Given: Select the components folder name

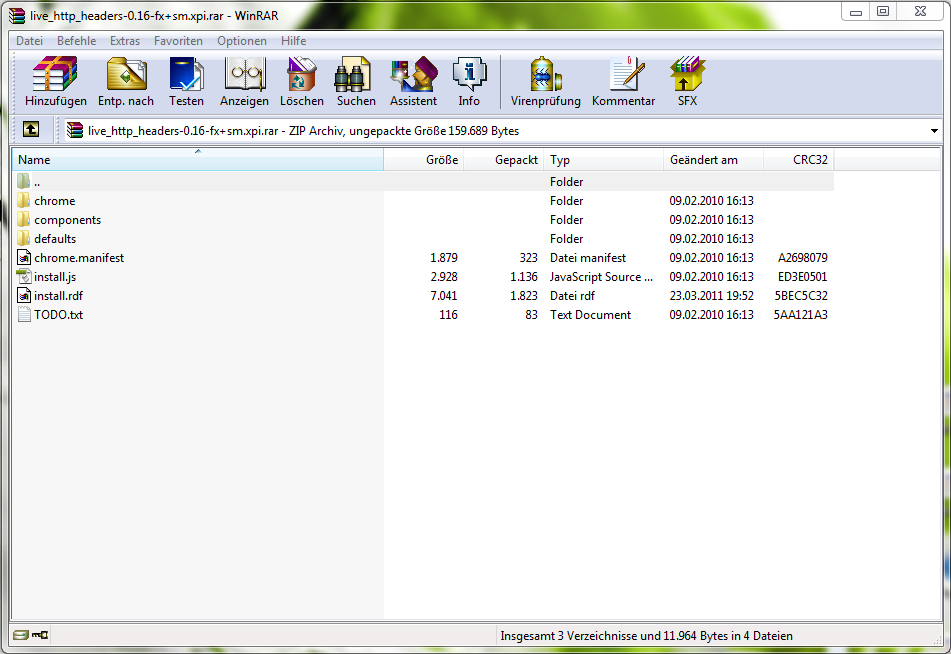Looking at the screenshot, I should [x=67, y=220].
